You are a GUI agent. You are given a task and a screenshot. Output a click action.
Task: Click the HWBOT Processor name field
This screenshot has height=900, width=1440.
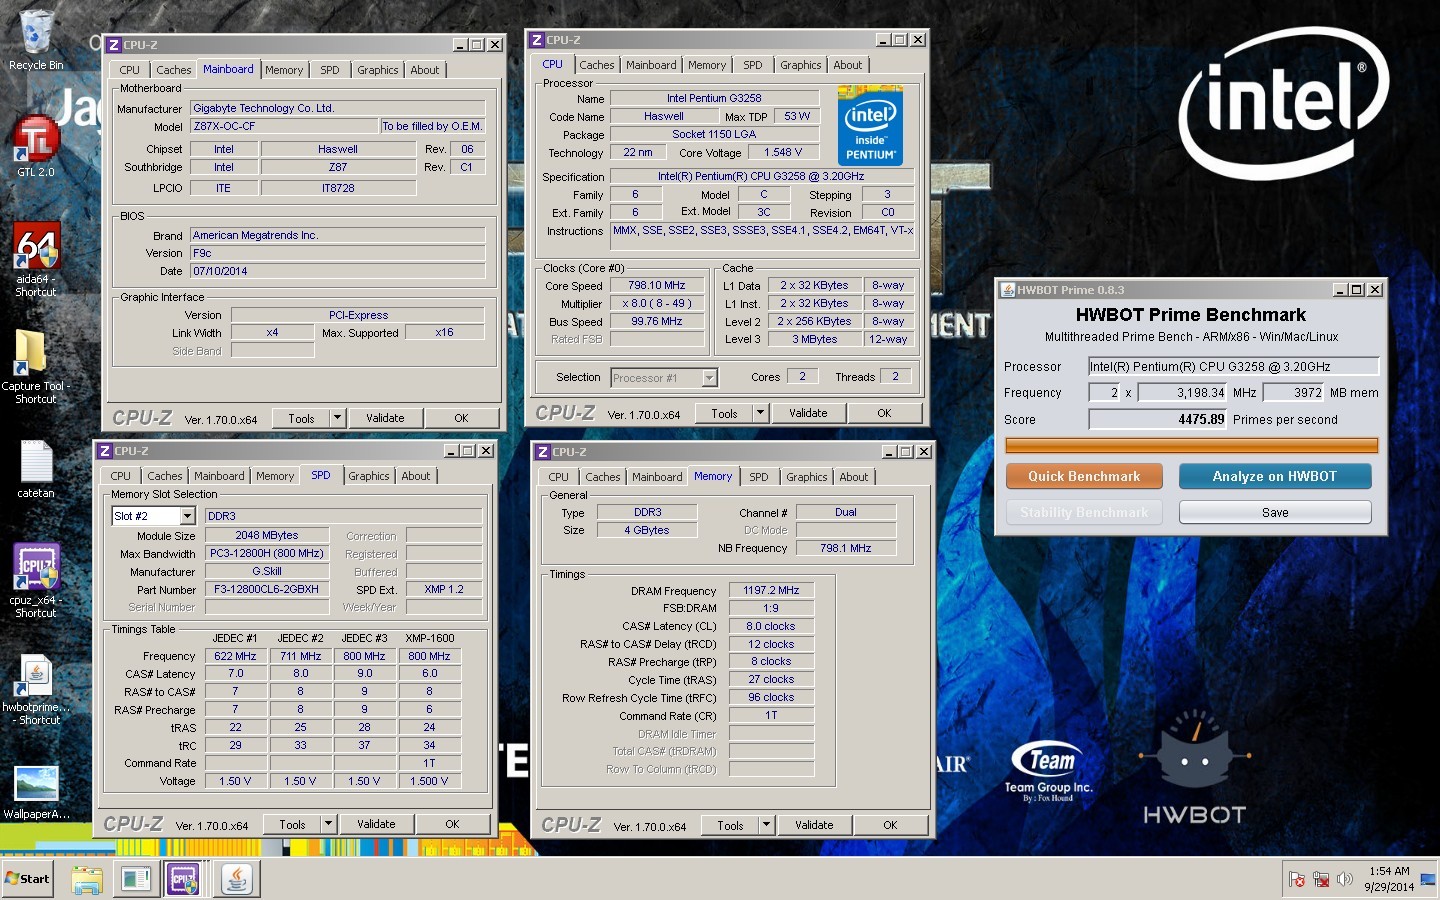click(1234, 366)
